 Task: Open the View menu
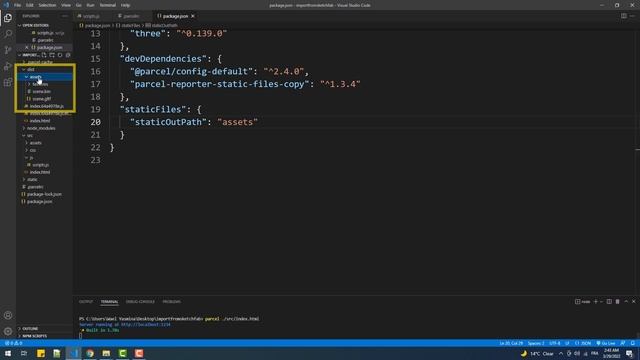tap(66, 5)
